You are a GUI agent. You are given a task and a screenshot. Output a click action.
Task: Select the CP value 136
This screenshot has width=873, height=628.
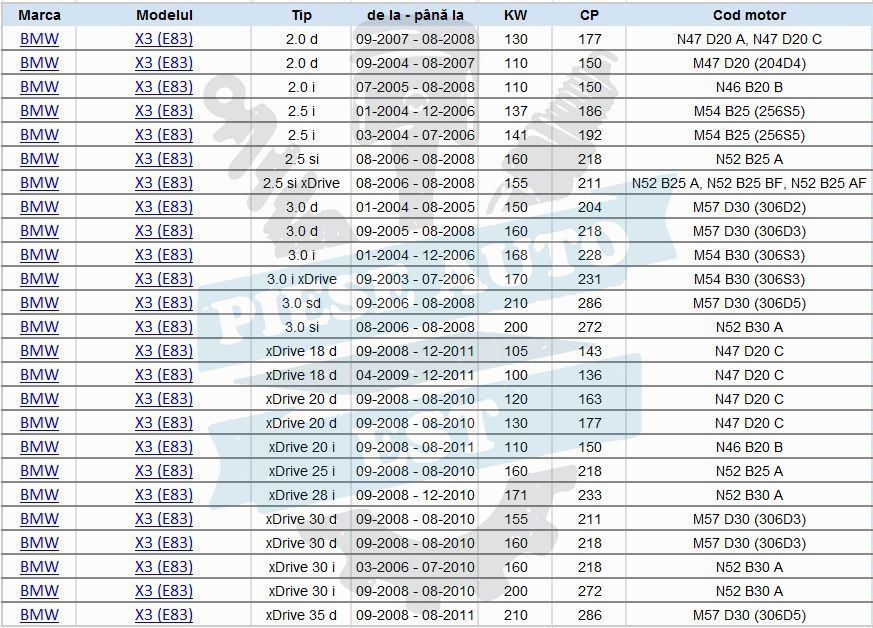tap(589, 375)
